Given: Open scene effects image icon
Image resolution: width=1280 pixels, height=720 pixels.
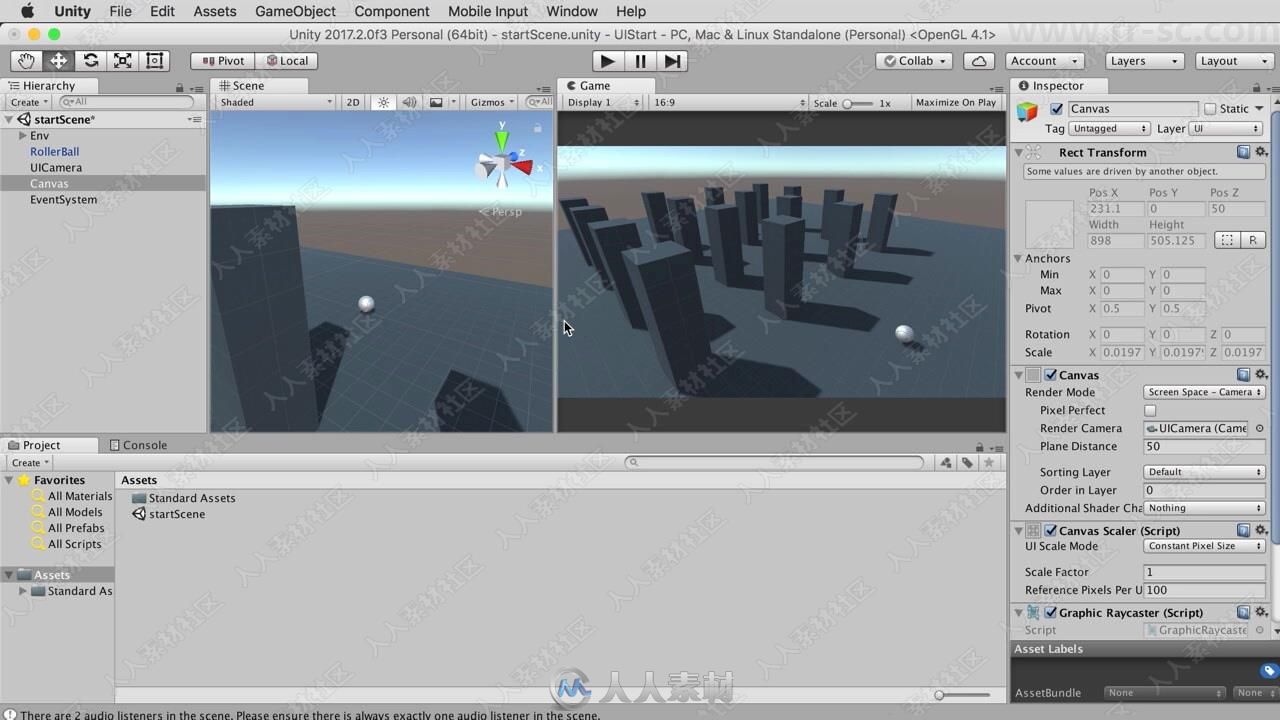Looking at the screenshot, I should [x=436, y=102].
